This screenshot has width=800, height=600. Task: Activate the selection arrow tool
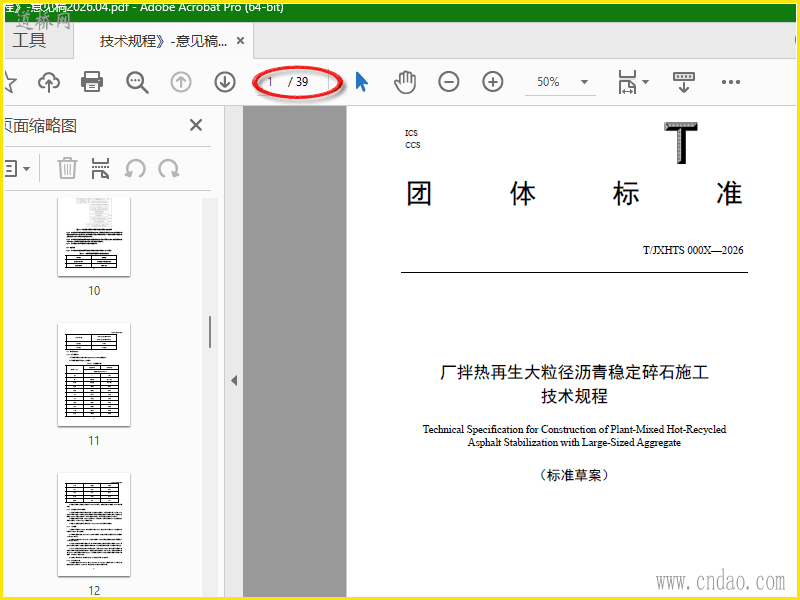tap(361, 82)
